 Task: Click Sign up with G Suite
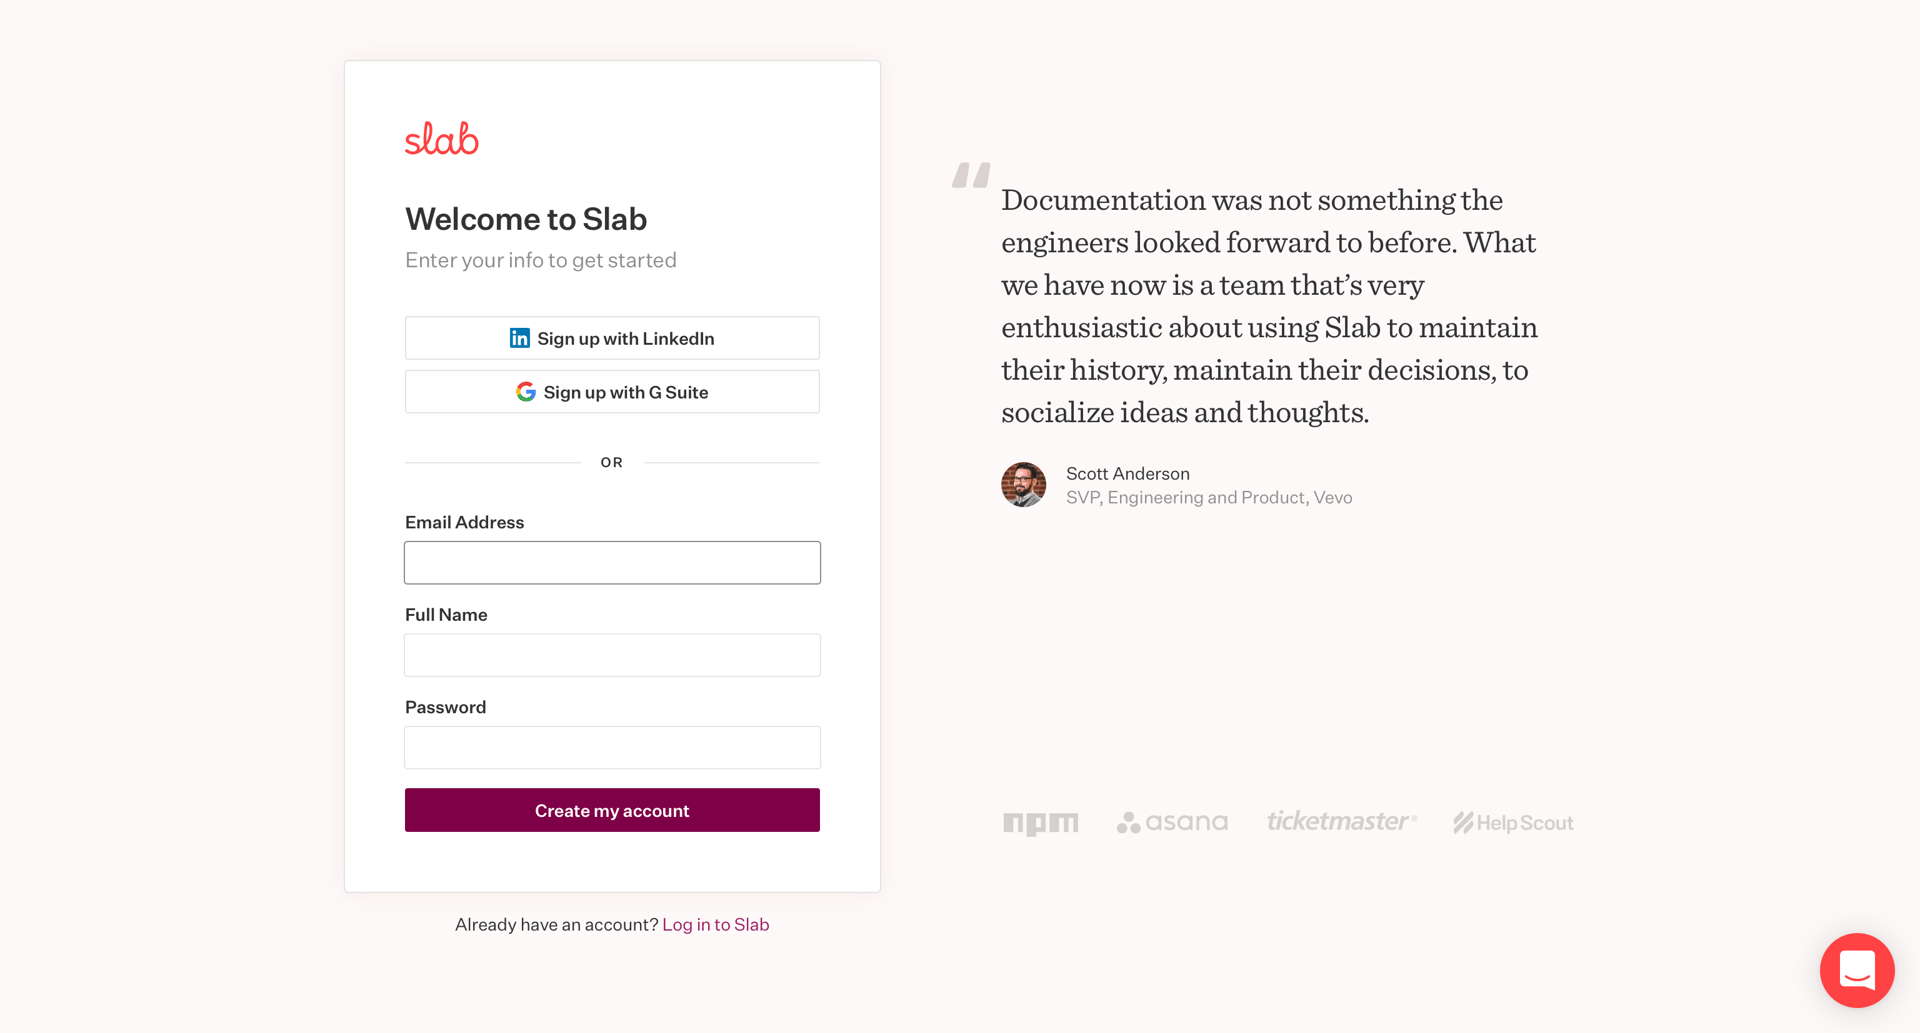point(612,391)
